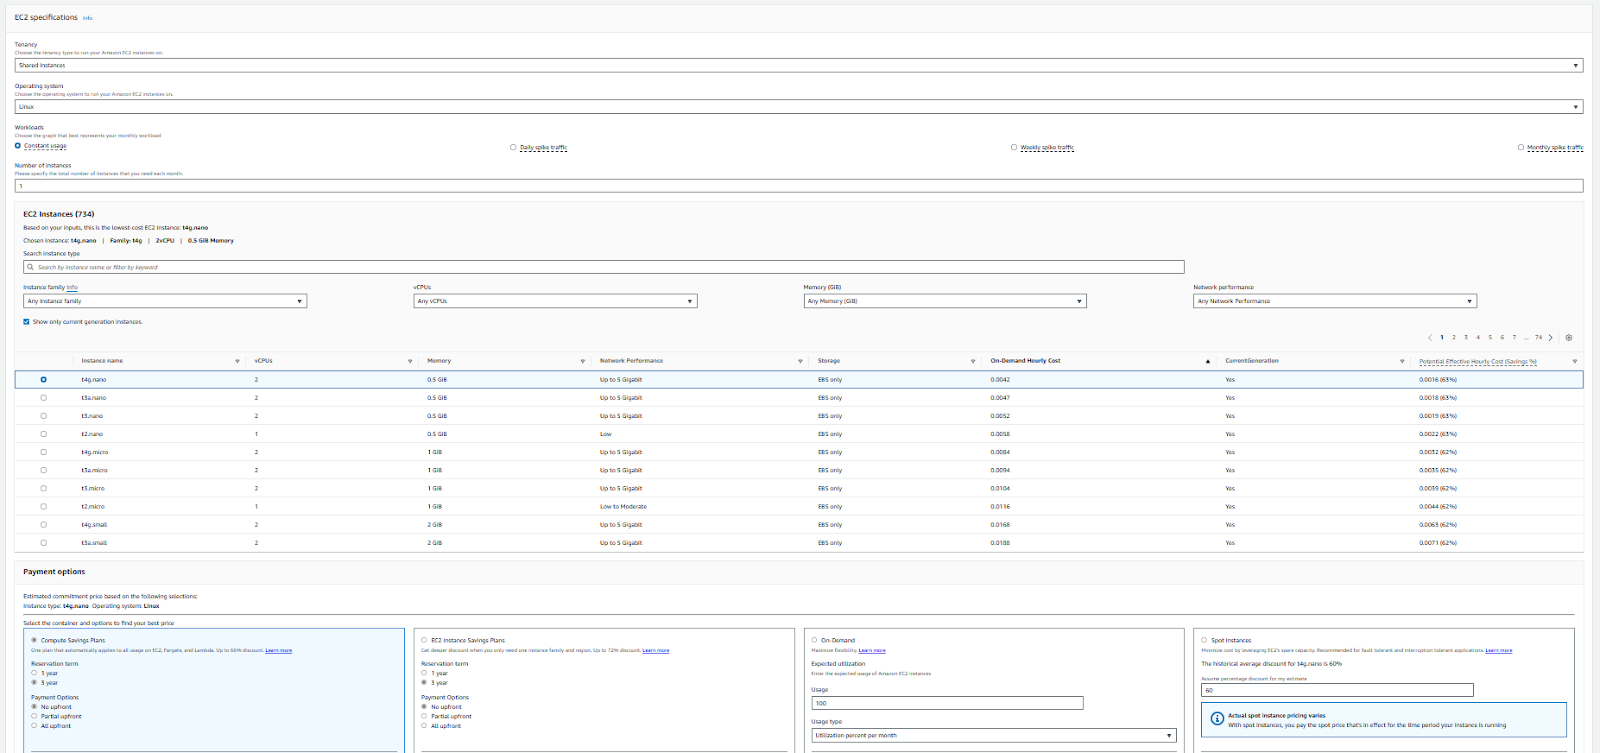Sort by Instance name column arrow
The height and width of the screenshot is (753, 1600).
coord(237,361)
